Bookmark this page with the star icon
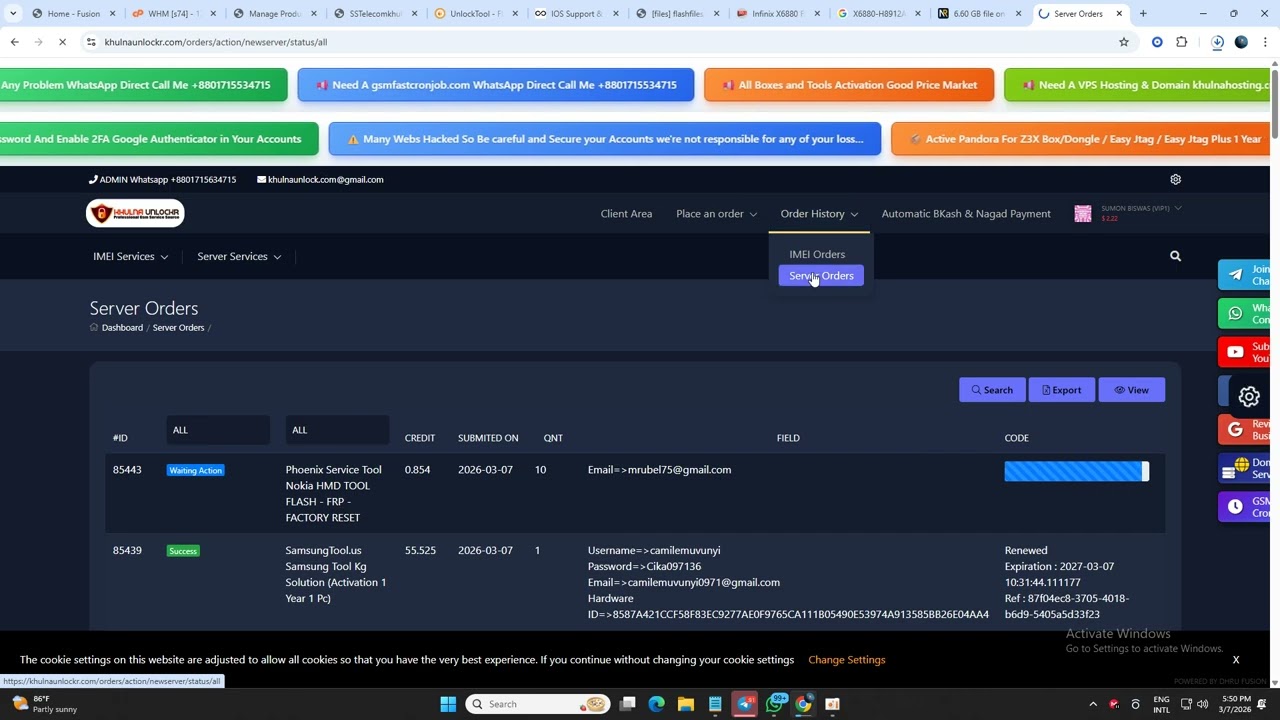The height and width of the screenshot is (720, 1280). pos(1124,42)
